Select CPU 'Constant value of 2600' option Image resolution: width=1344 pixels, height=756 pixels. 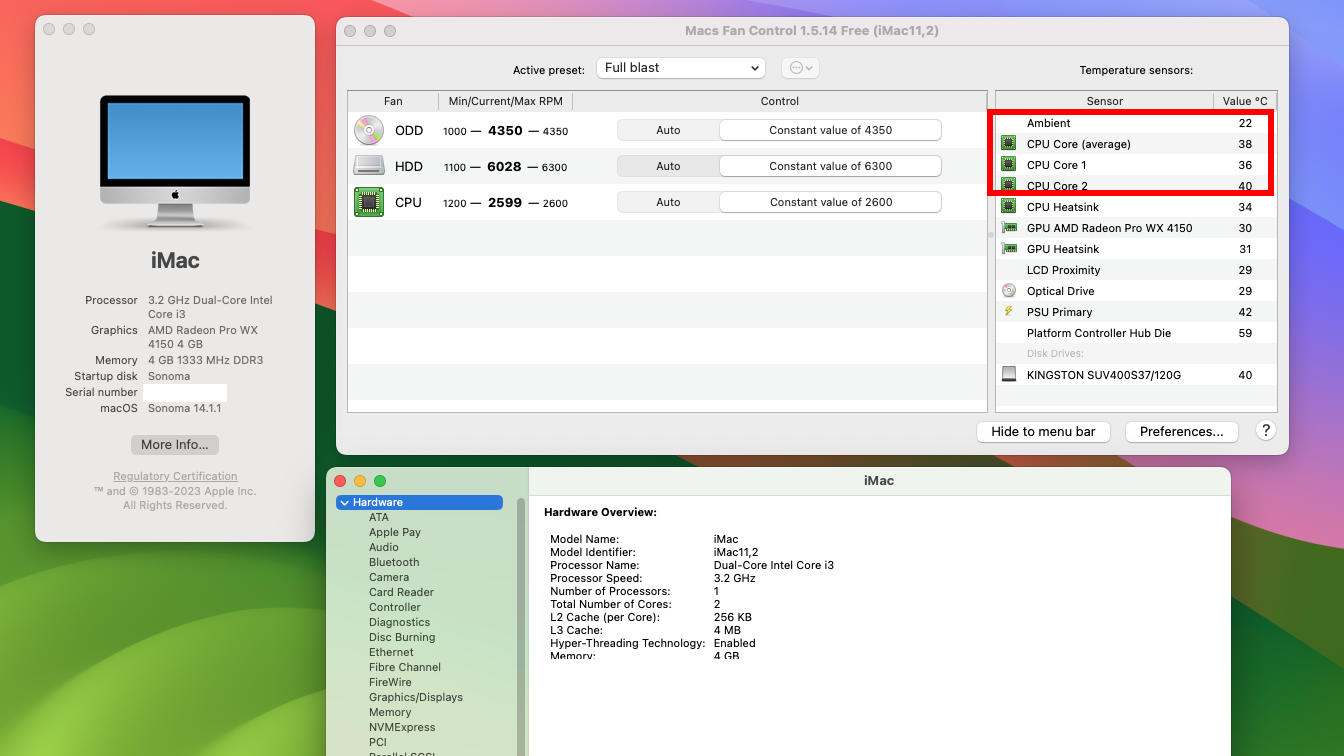coord(830,202)
